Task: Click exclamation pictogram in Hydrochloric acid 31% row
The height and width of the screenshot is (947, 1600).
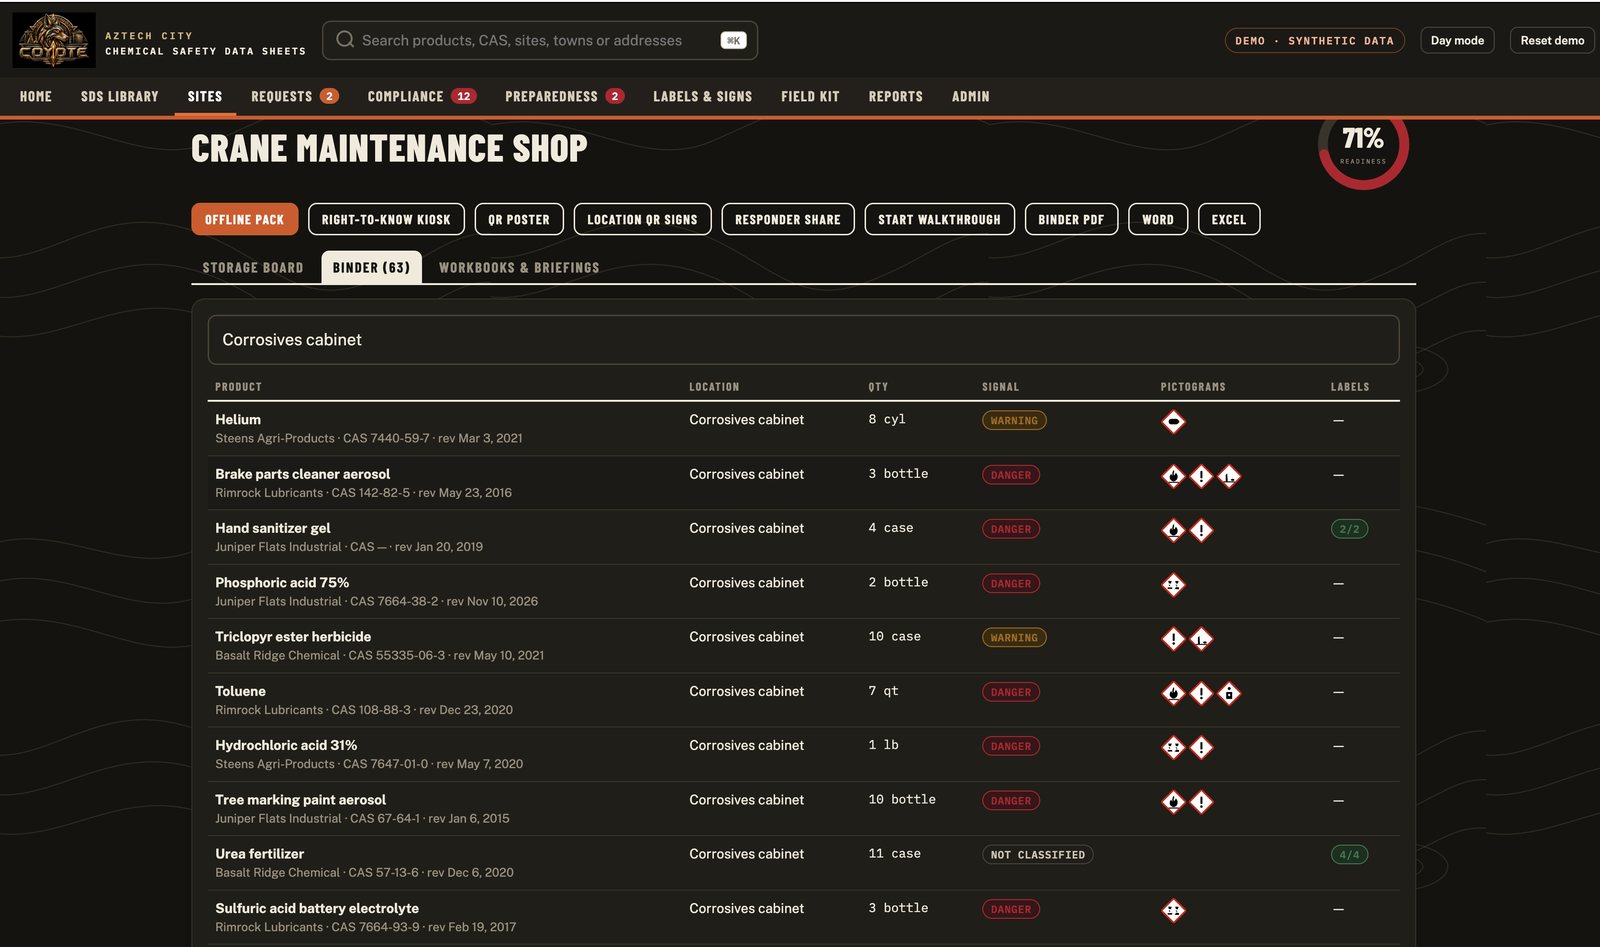Action: (1201, 747)
